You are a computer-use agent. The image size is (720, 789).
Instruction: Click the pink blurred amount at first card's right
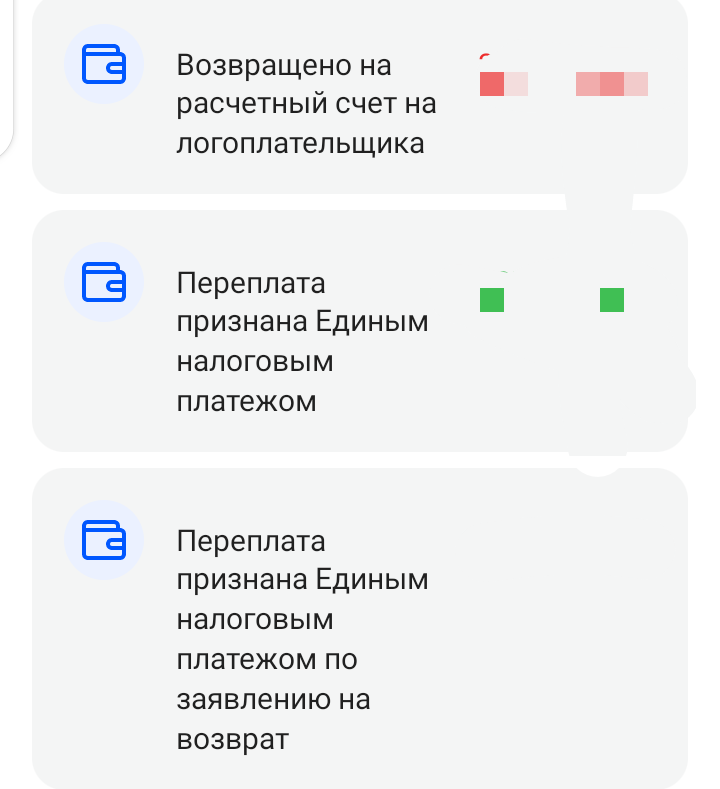(x=612, y=84)
